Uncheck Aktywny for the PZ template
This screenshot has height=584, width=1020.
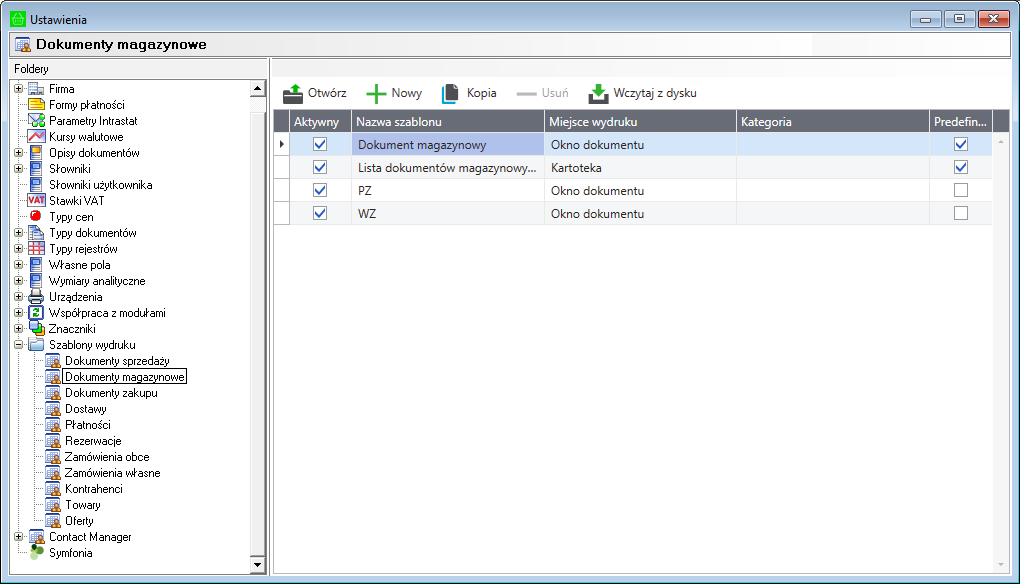(320, 190)
